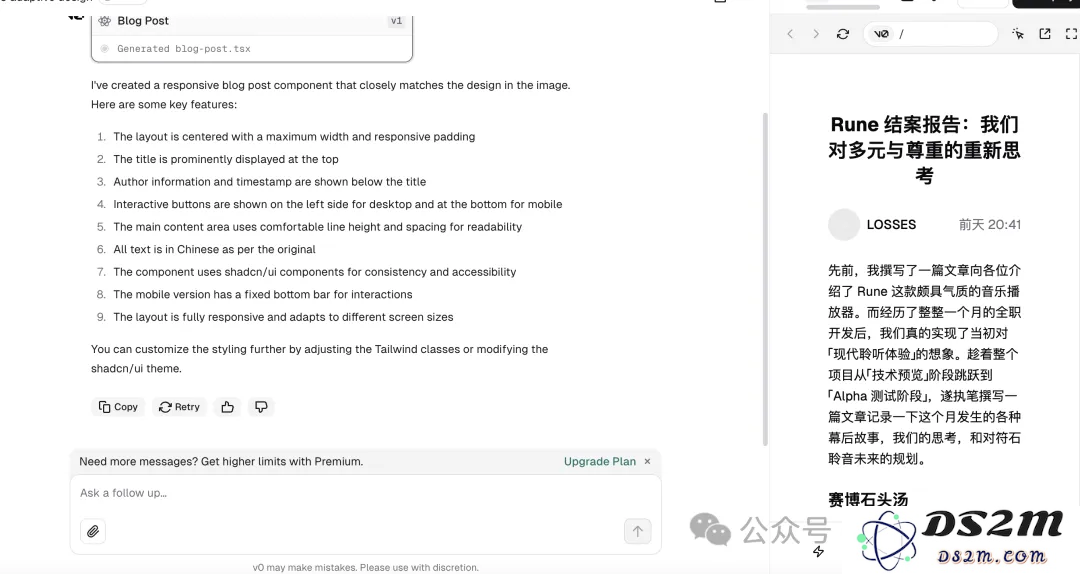The image size is (1080, 574).
Task: Go forward in the preview browser
Action: click(816, 34)
